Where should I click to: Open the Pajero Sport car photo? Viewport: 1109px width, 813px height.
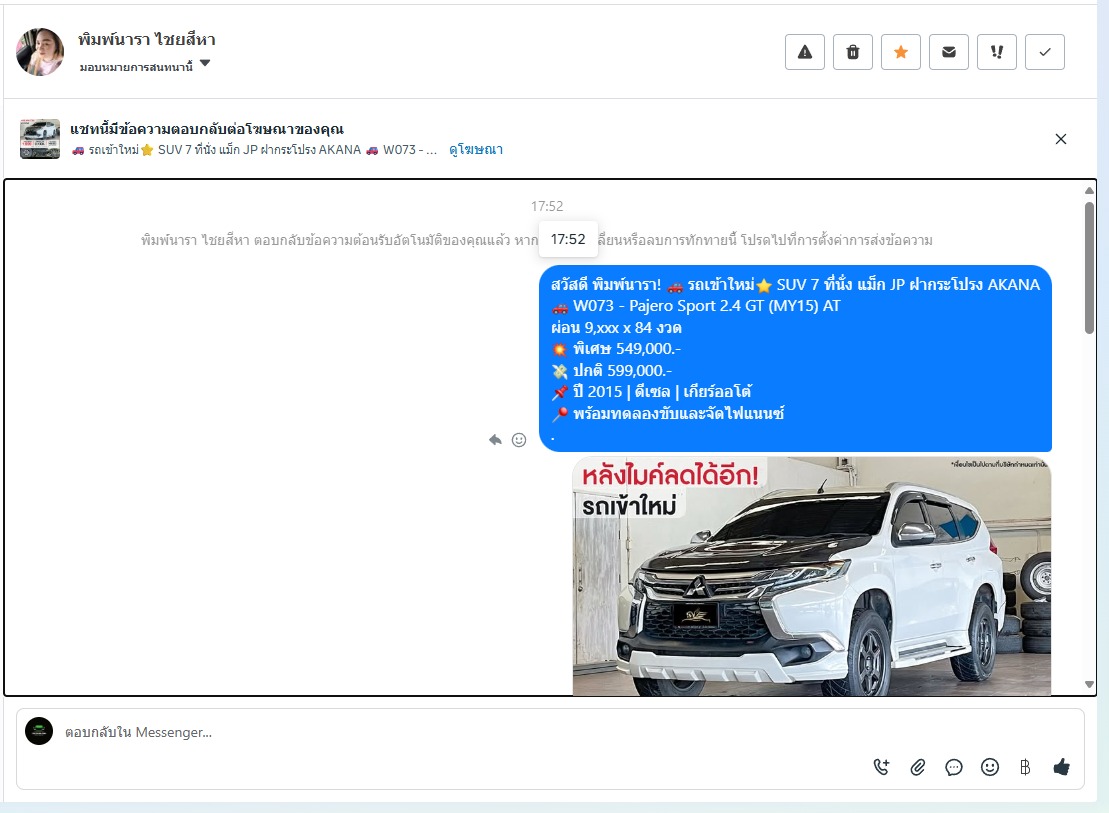(812, 576)
